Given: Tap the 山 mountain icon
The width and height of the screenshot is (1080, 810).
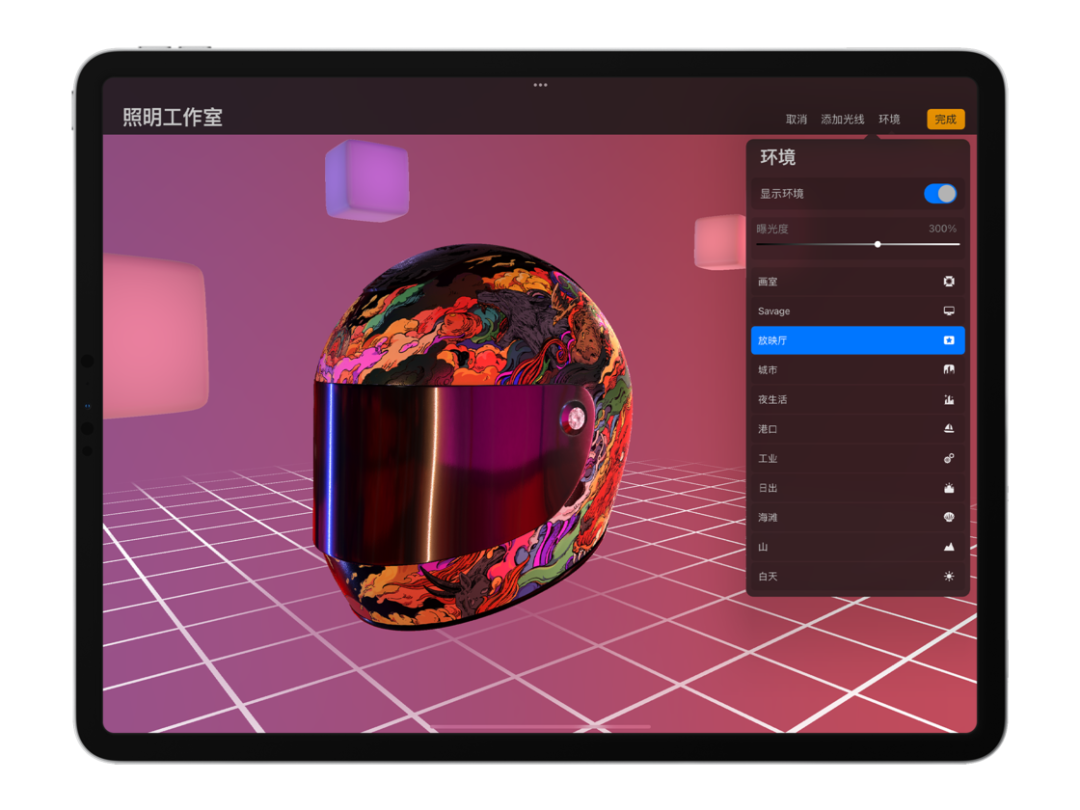Looking at the screenshot, I should coord(948,547).
